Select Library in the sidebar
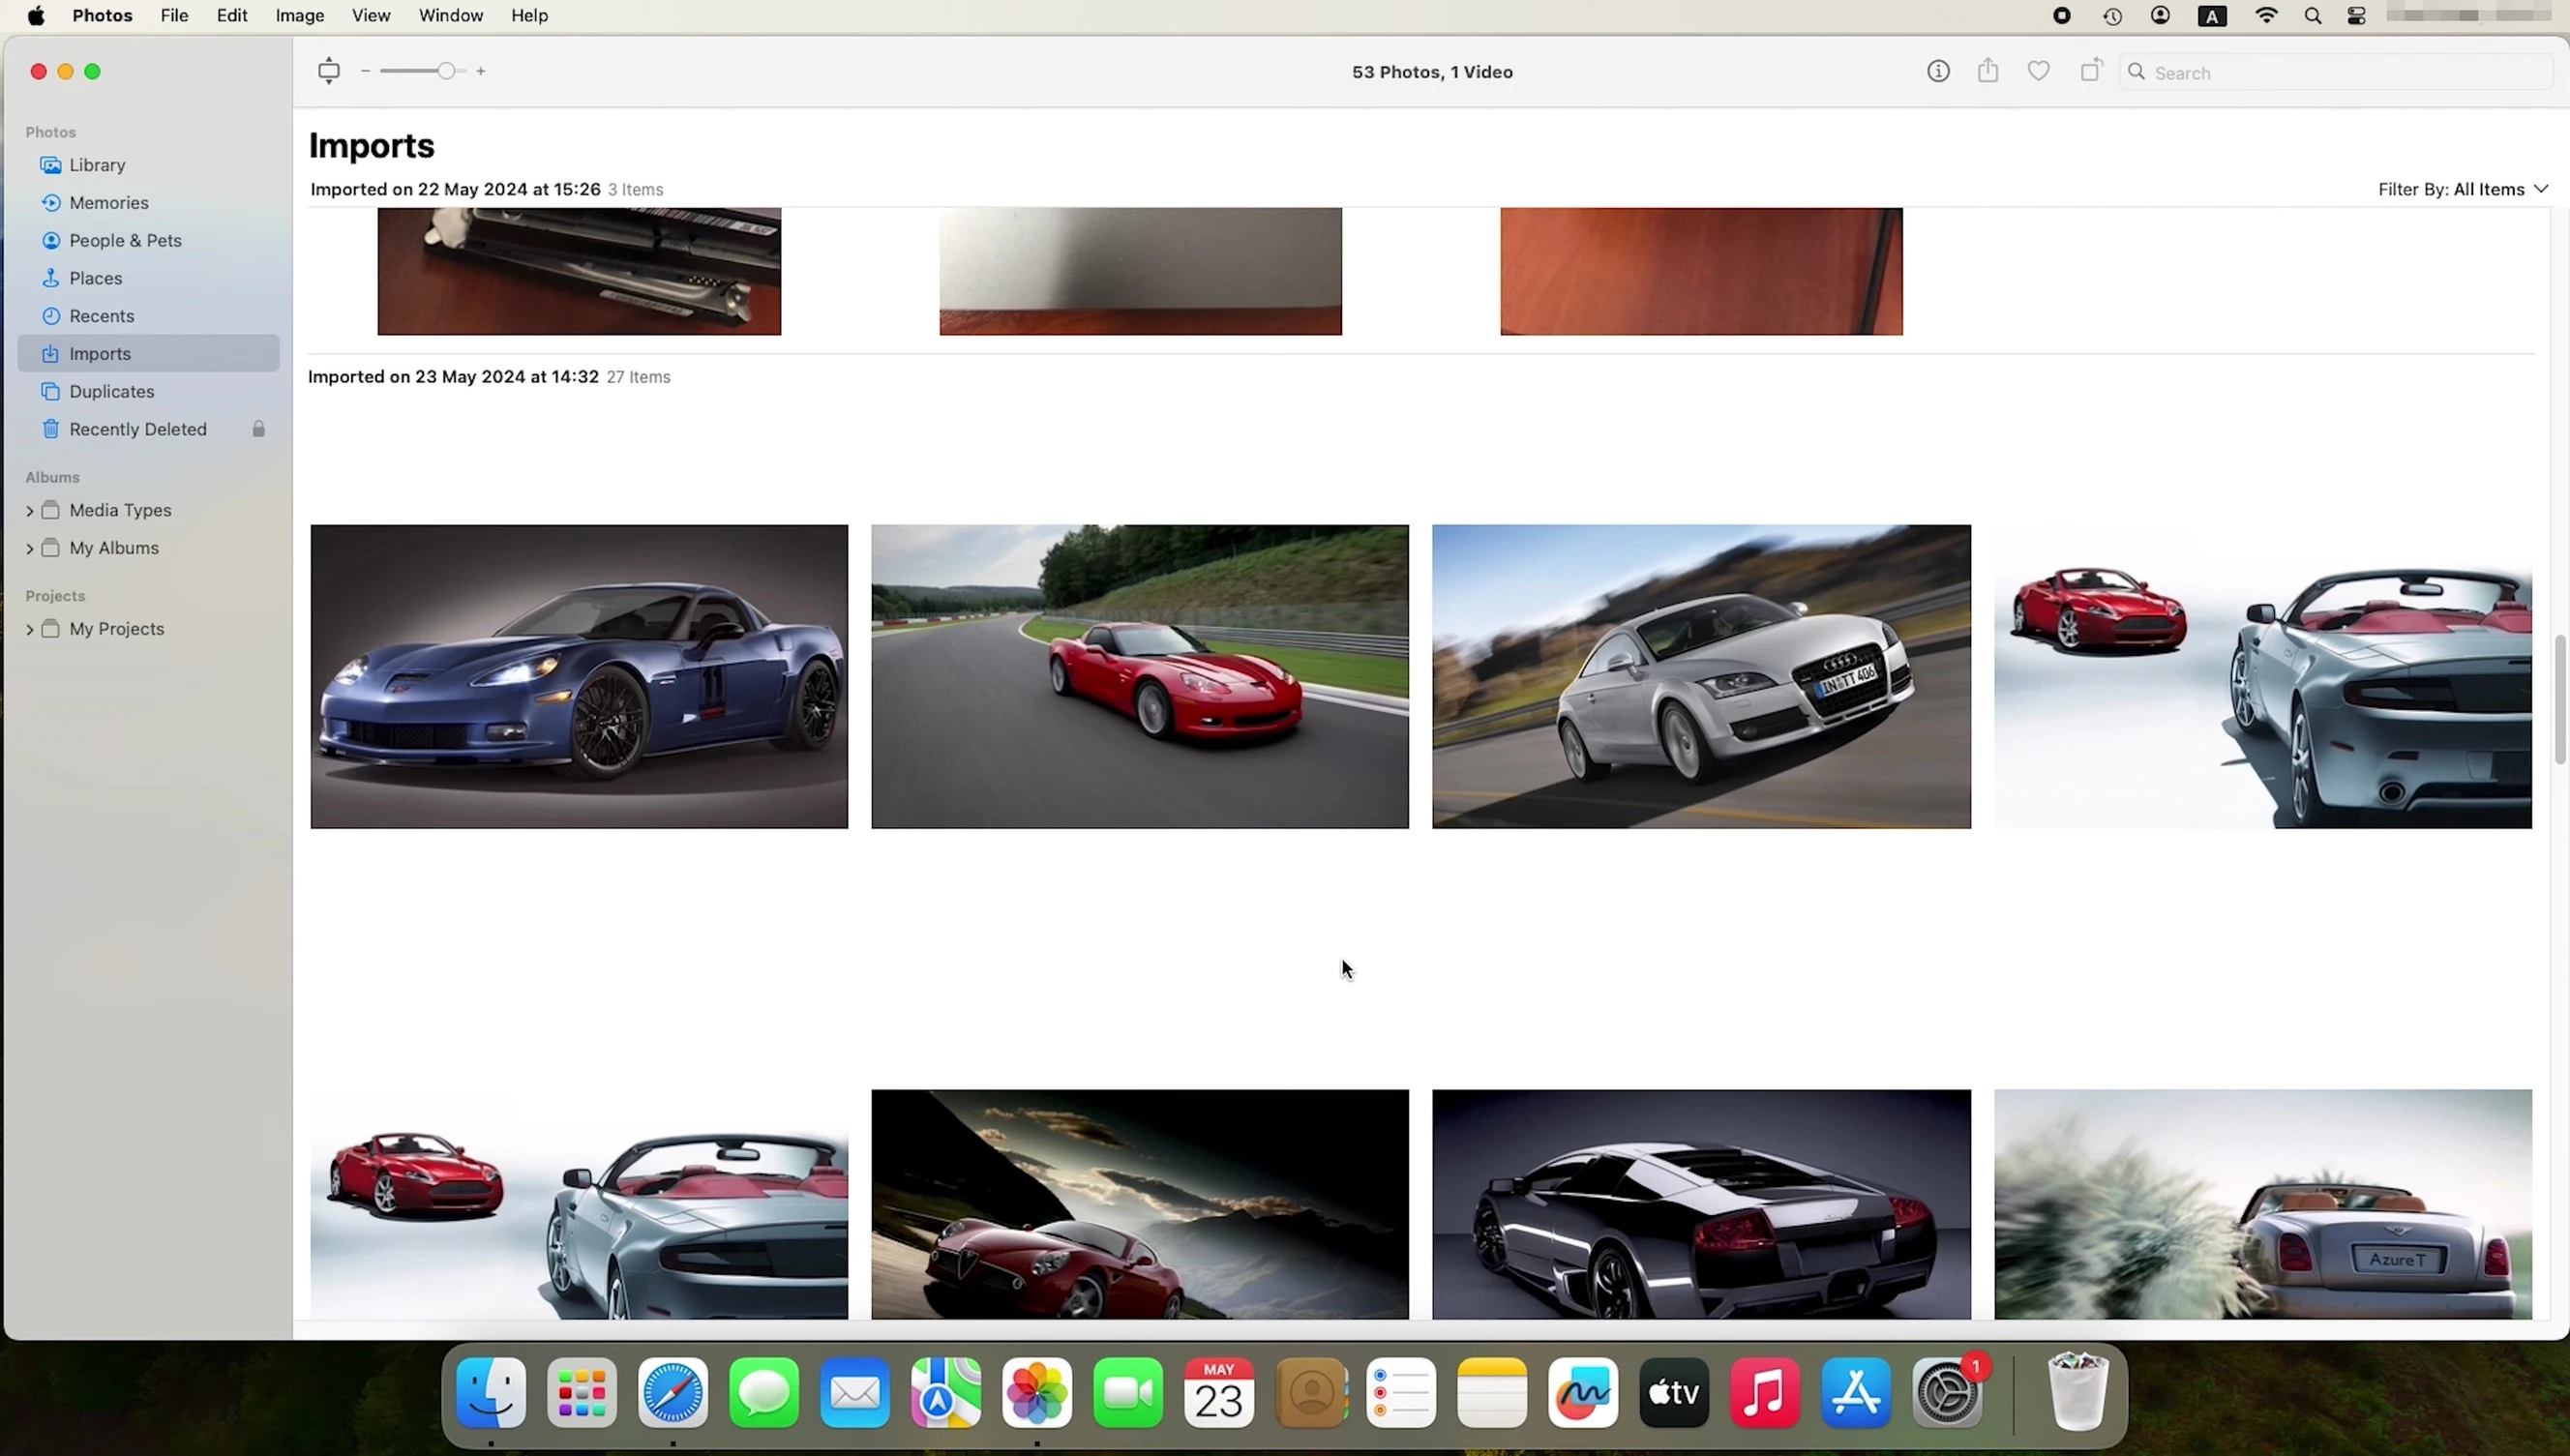 pyautogui.click(x=149, y=165)
